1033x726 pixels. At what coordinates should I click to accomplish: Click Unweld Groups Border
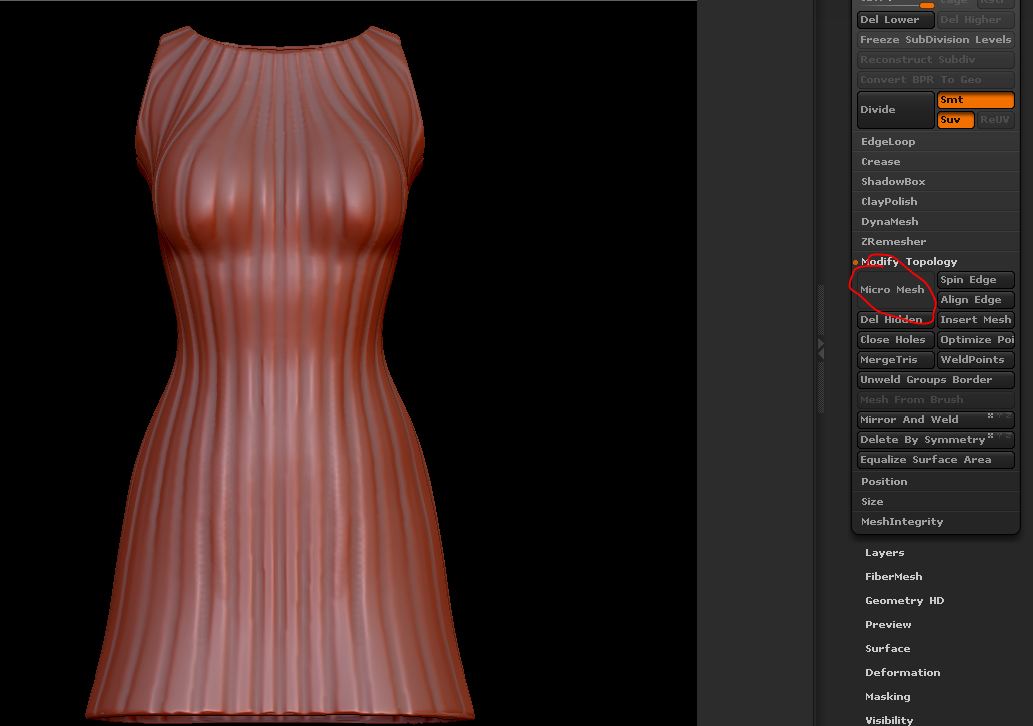(x=935, y=379)
